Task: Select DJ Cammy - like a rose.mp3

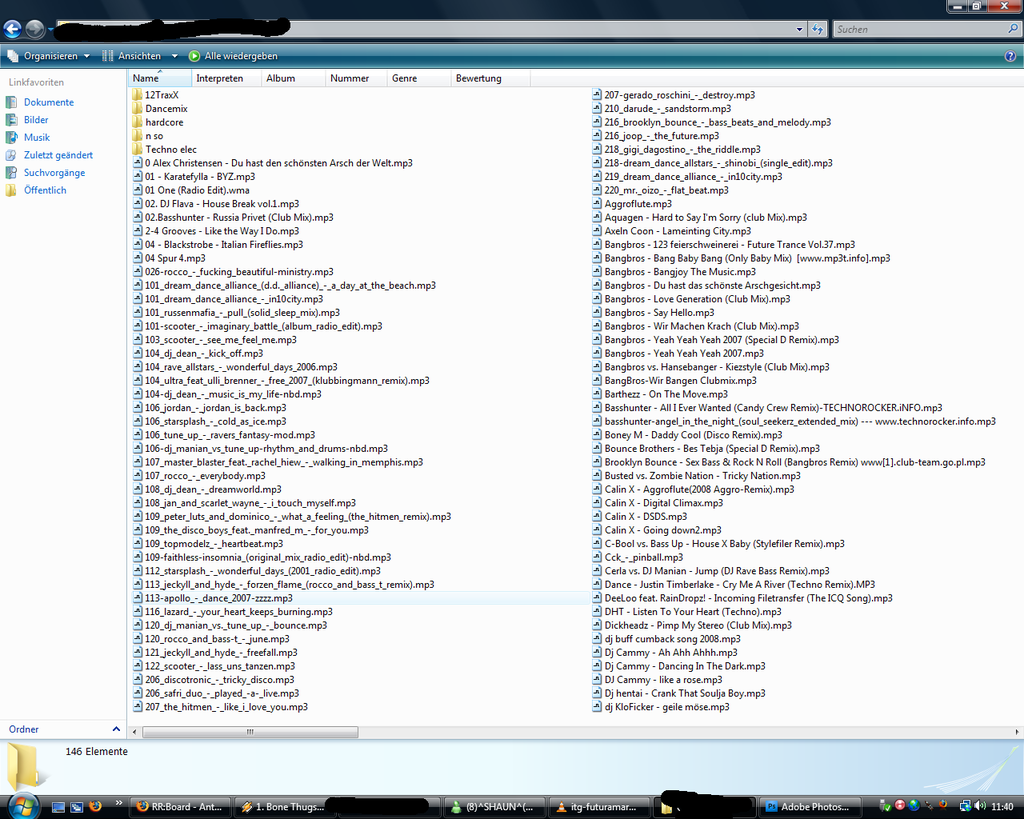Action: tap(664, 680)
